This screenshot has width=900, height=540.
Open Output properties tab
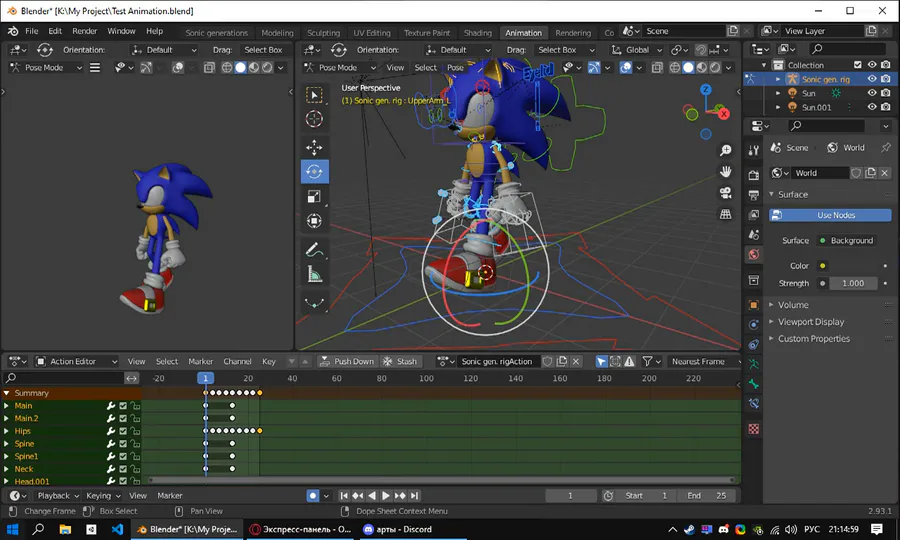(754, 196)
